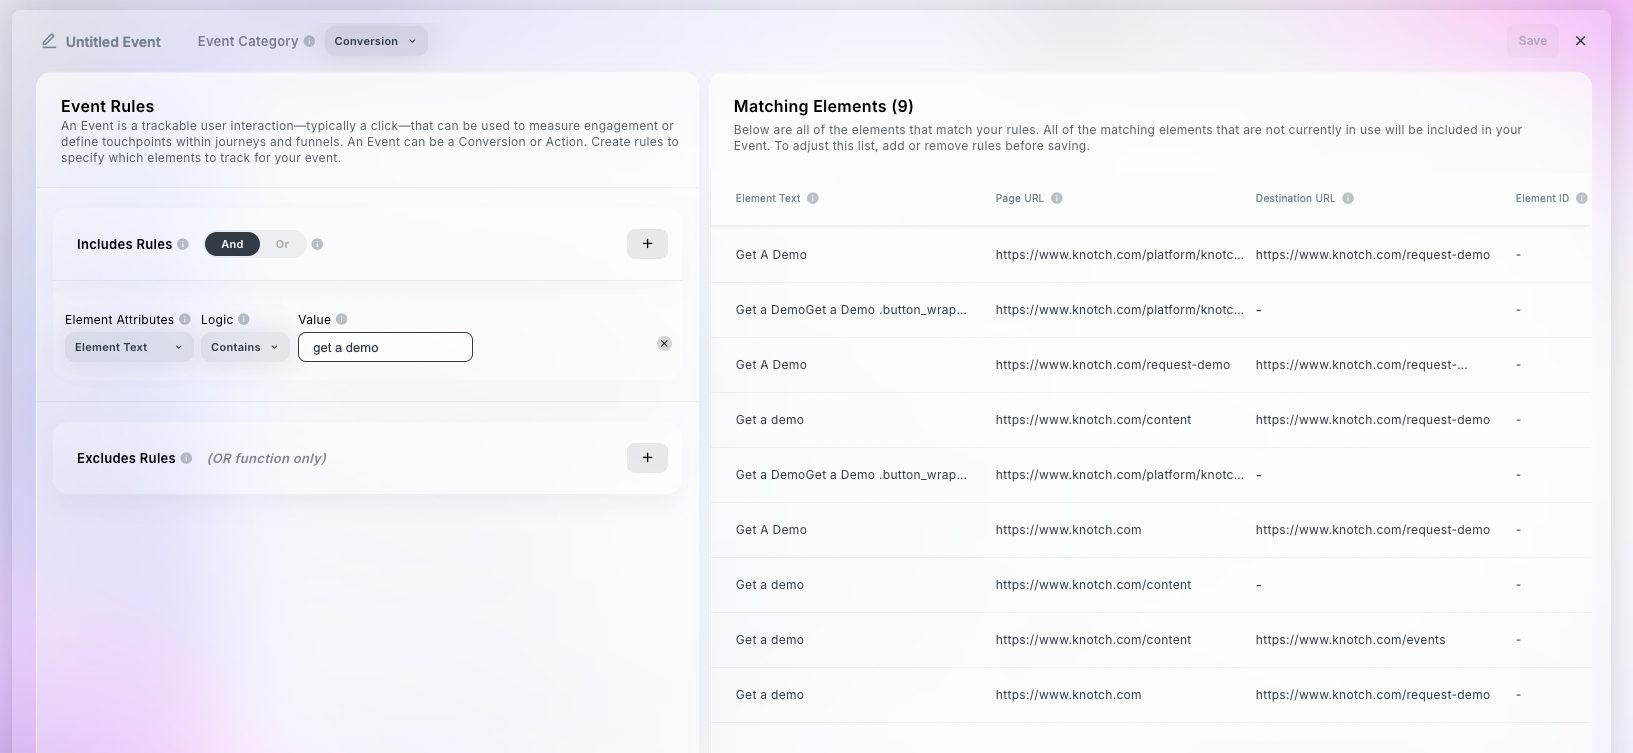
Task: Close the event editor dialog
Action: [x=1580, y=41]
